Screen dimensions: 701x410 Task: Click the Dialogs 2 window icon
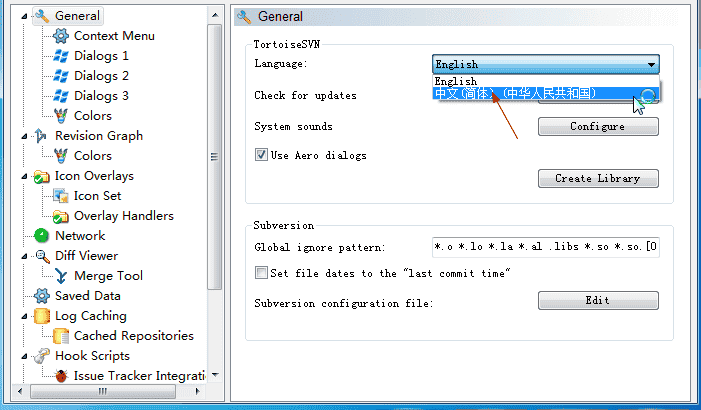pyautogui.click(x=61, y=76)
